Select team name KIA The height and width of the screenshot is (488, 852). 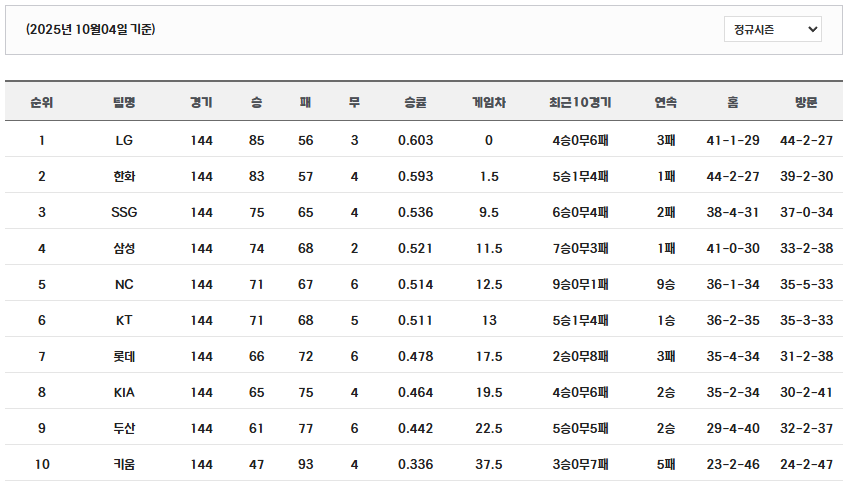click(124, 392)
